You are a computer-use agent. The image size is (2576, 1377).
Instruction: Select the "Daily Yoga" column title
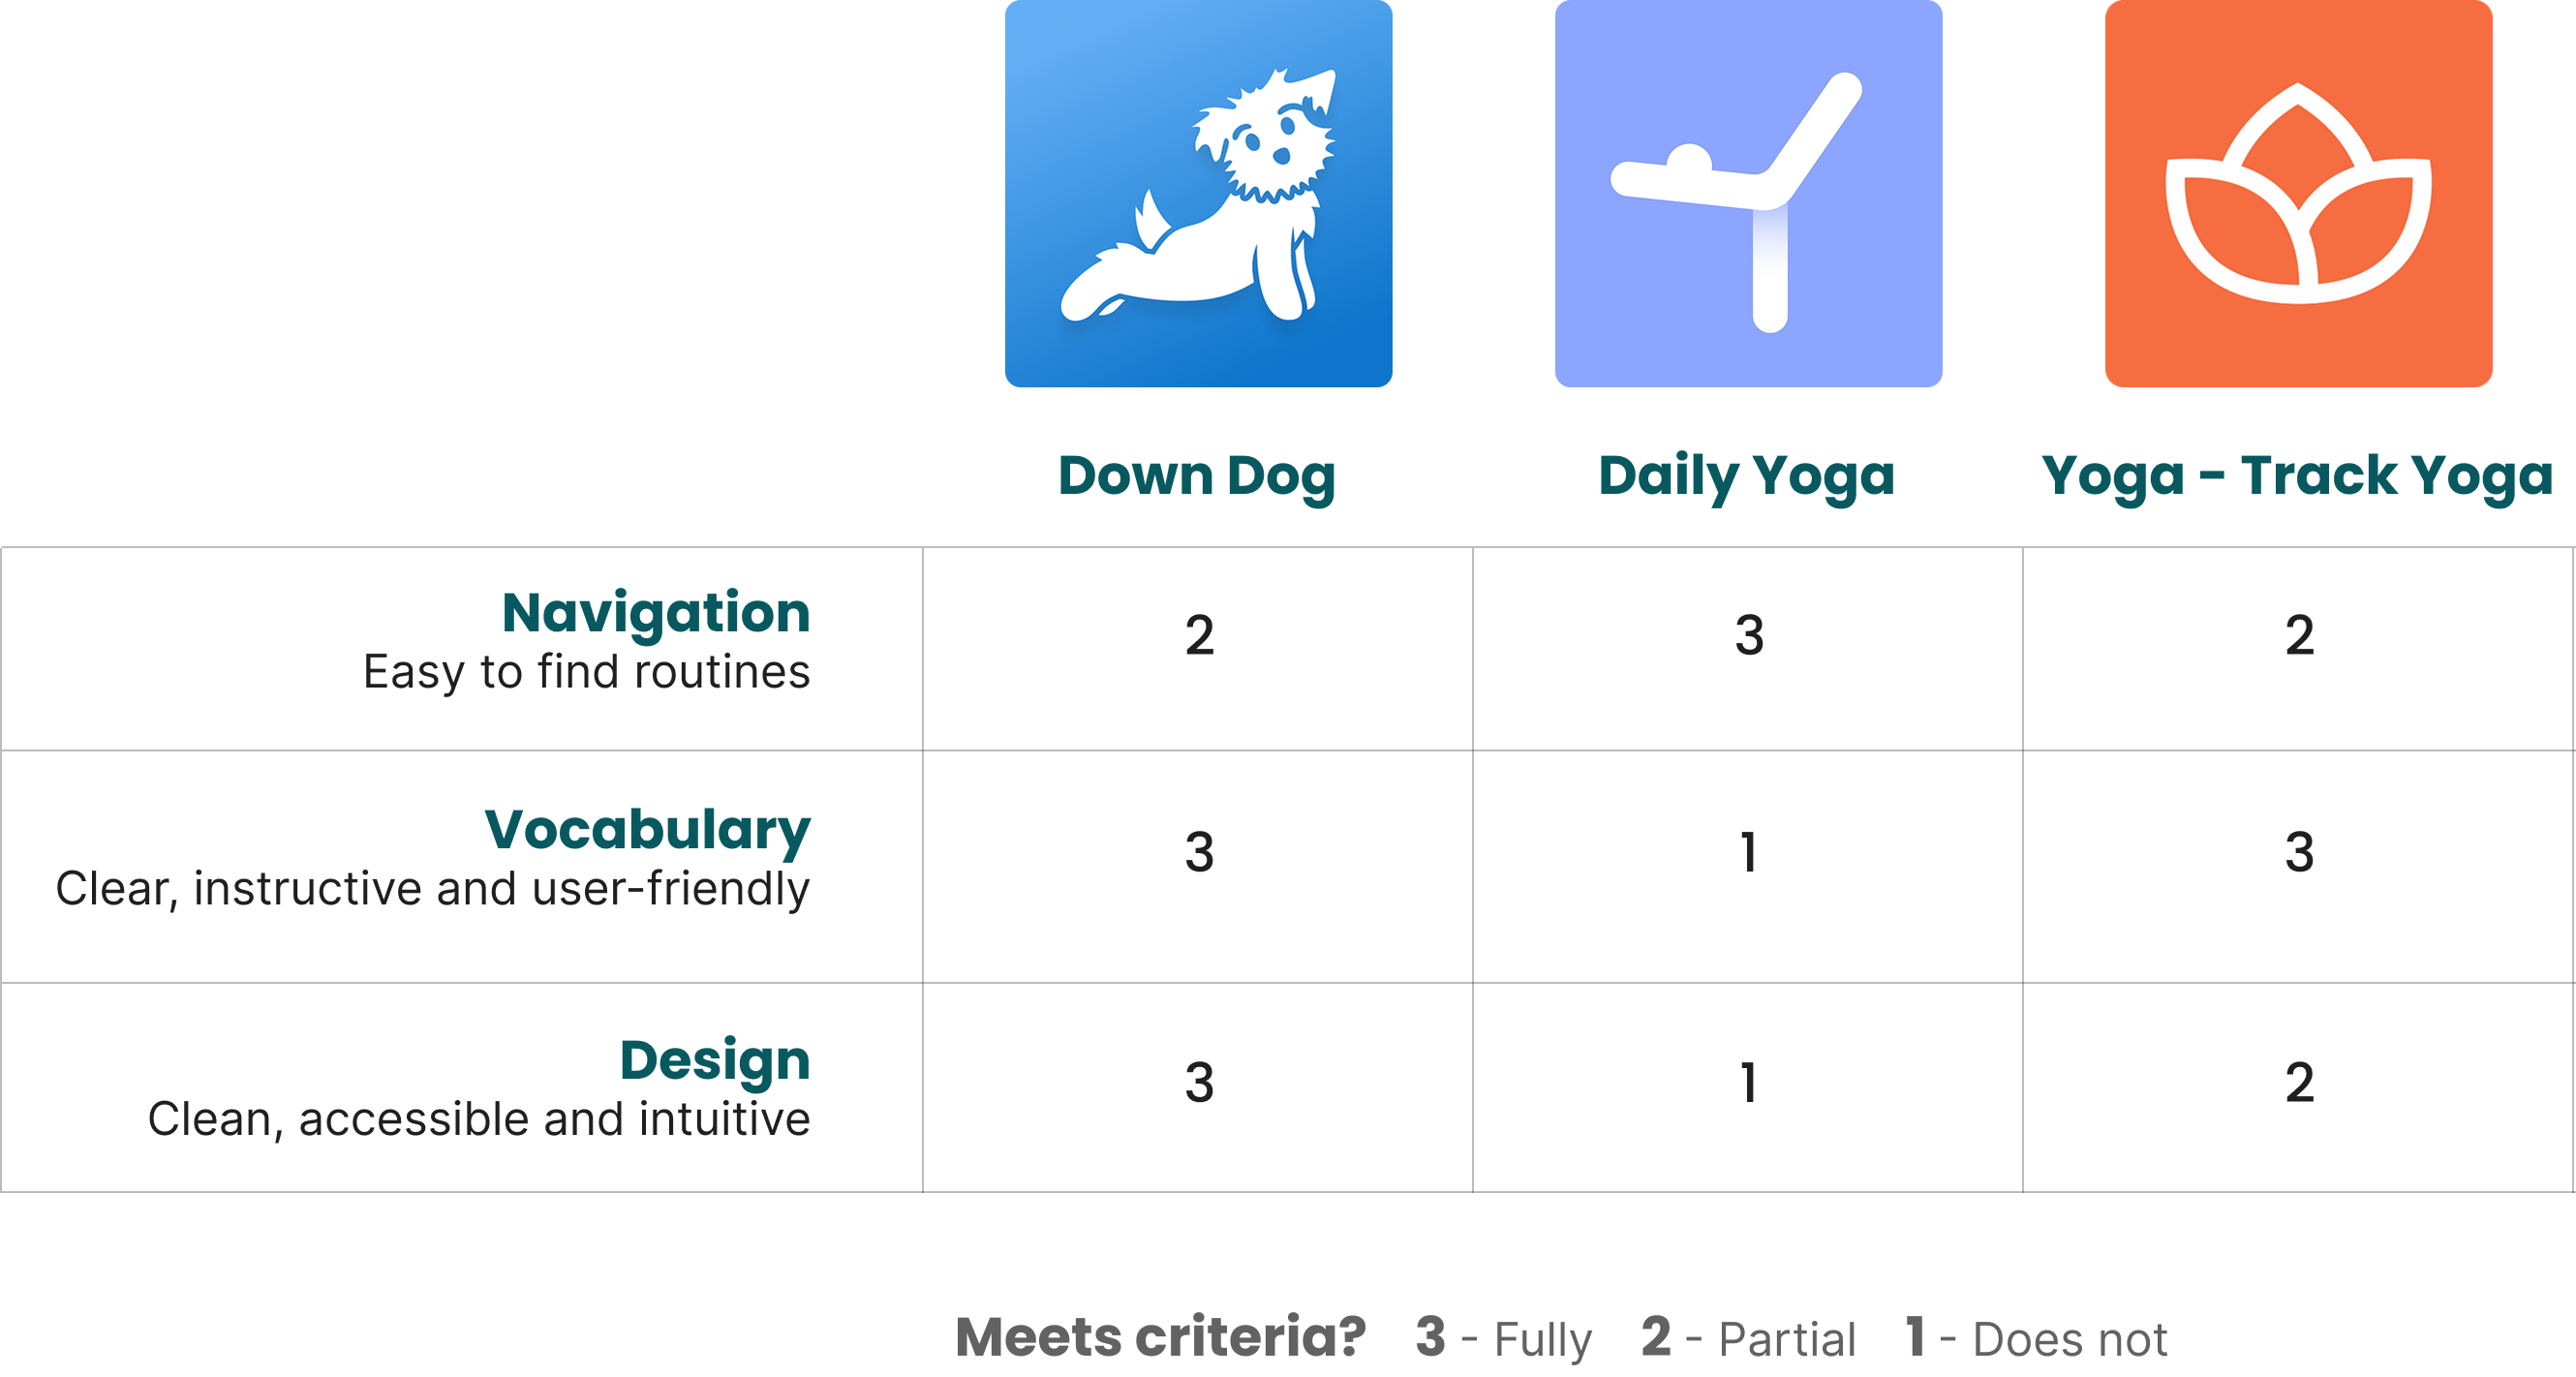[1747, 476]
